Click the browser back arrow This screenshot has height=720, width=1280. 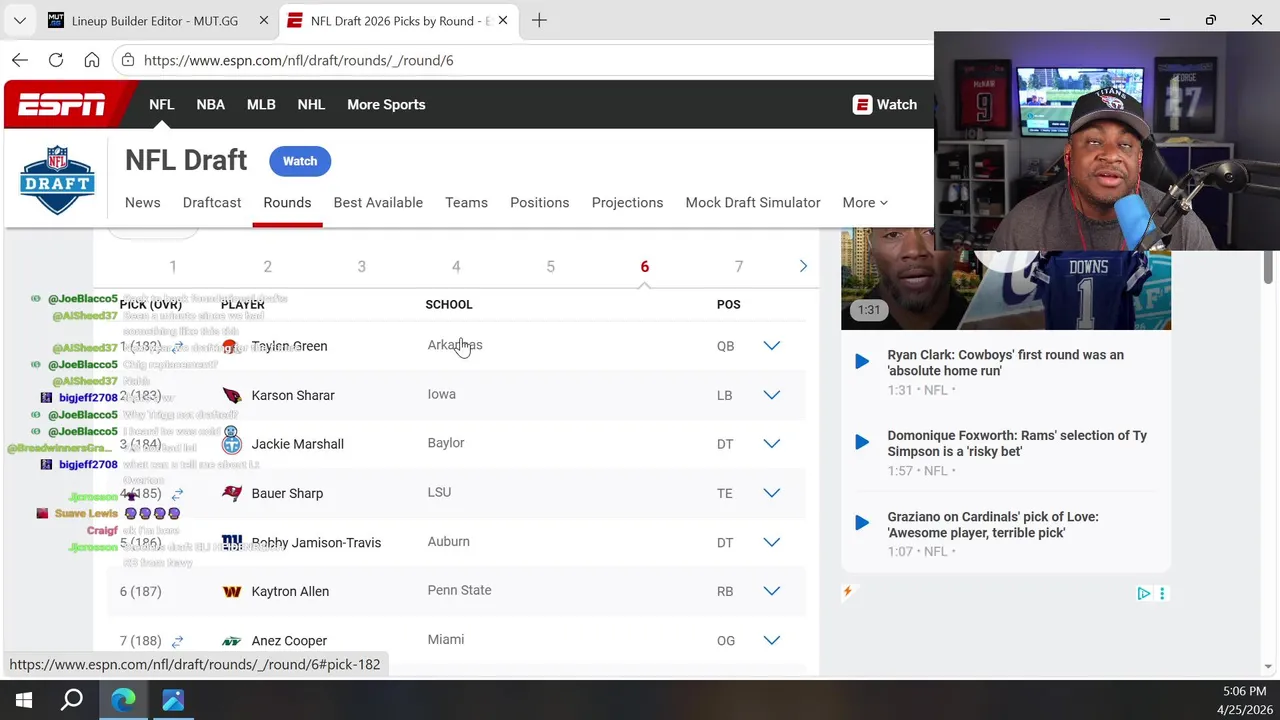[20, 60]
